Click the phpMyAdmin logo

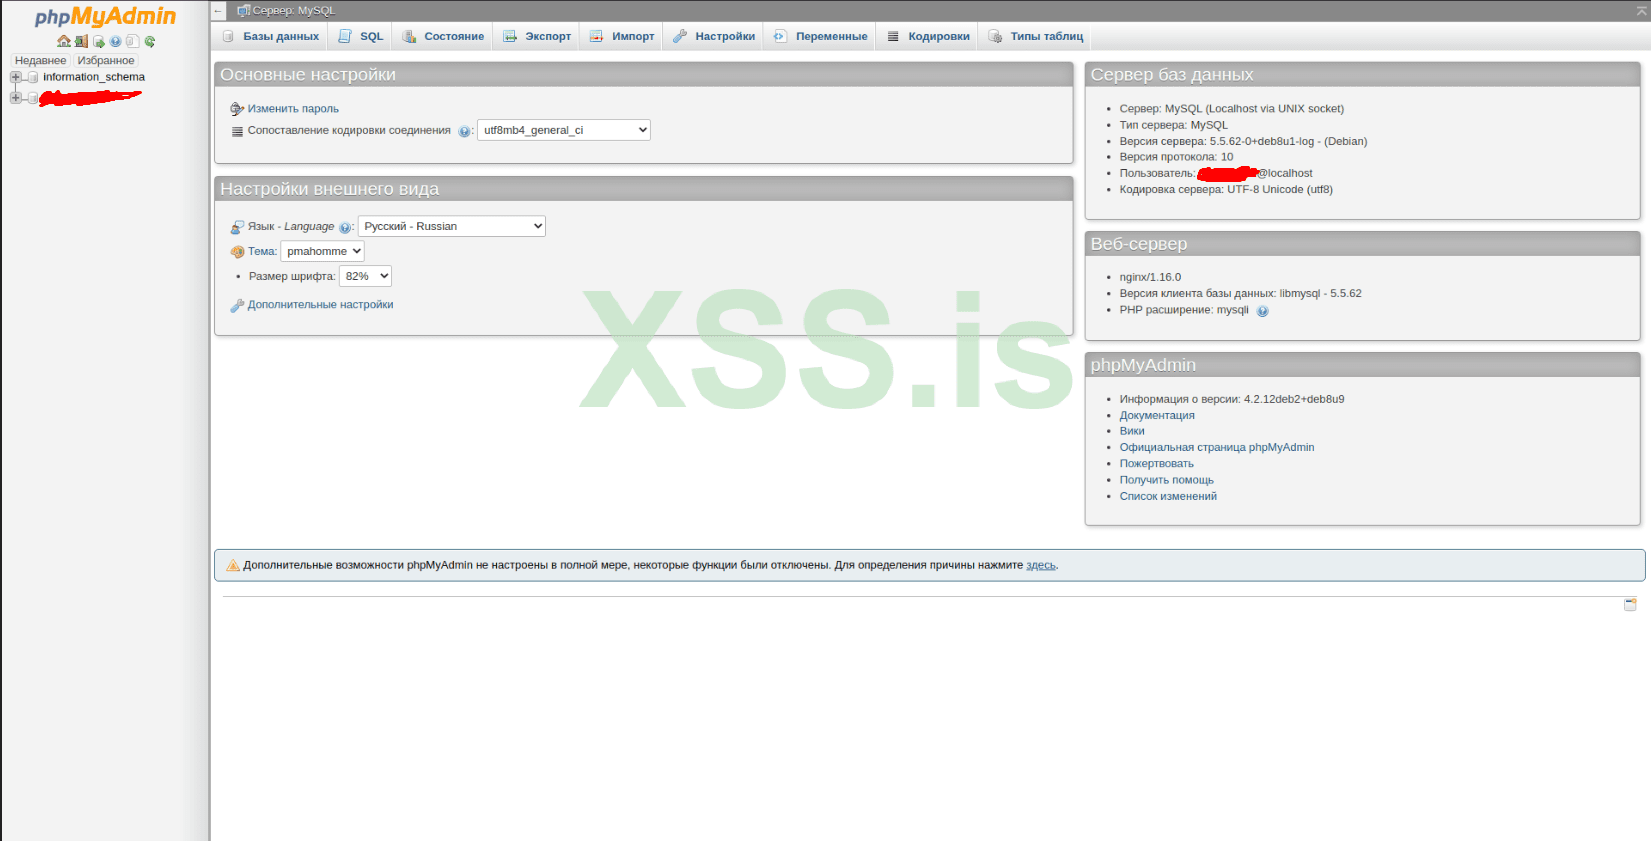105,16
